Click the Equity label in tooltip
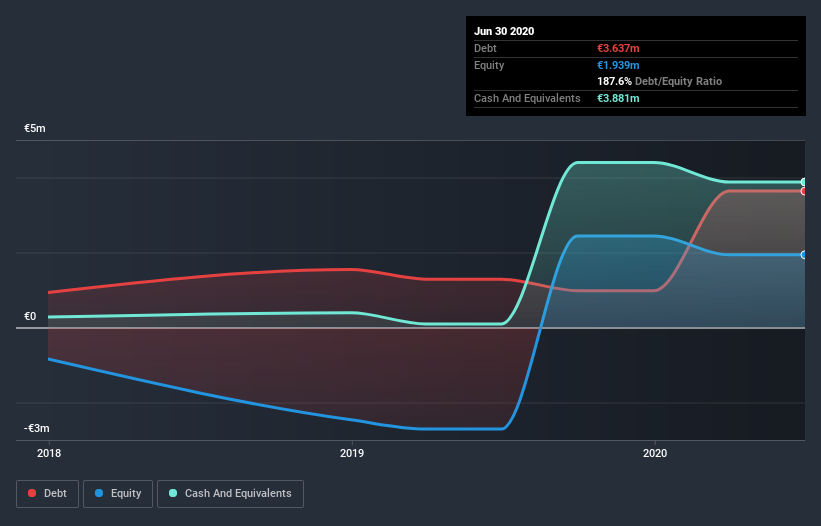The image size is (821, 526). point(489,65)
